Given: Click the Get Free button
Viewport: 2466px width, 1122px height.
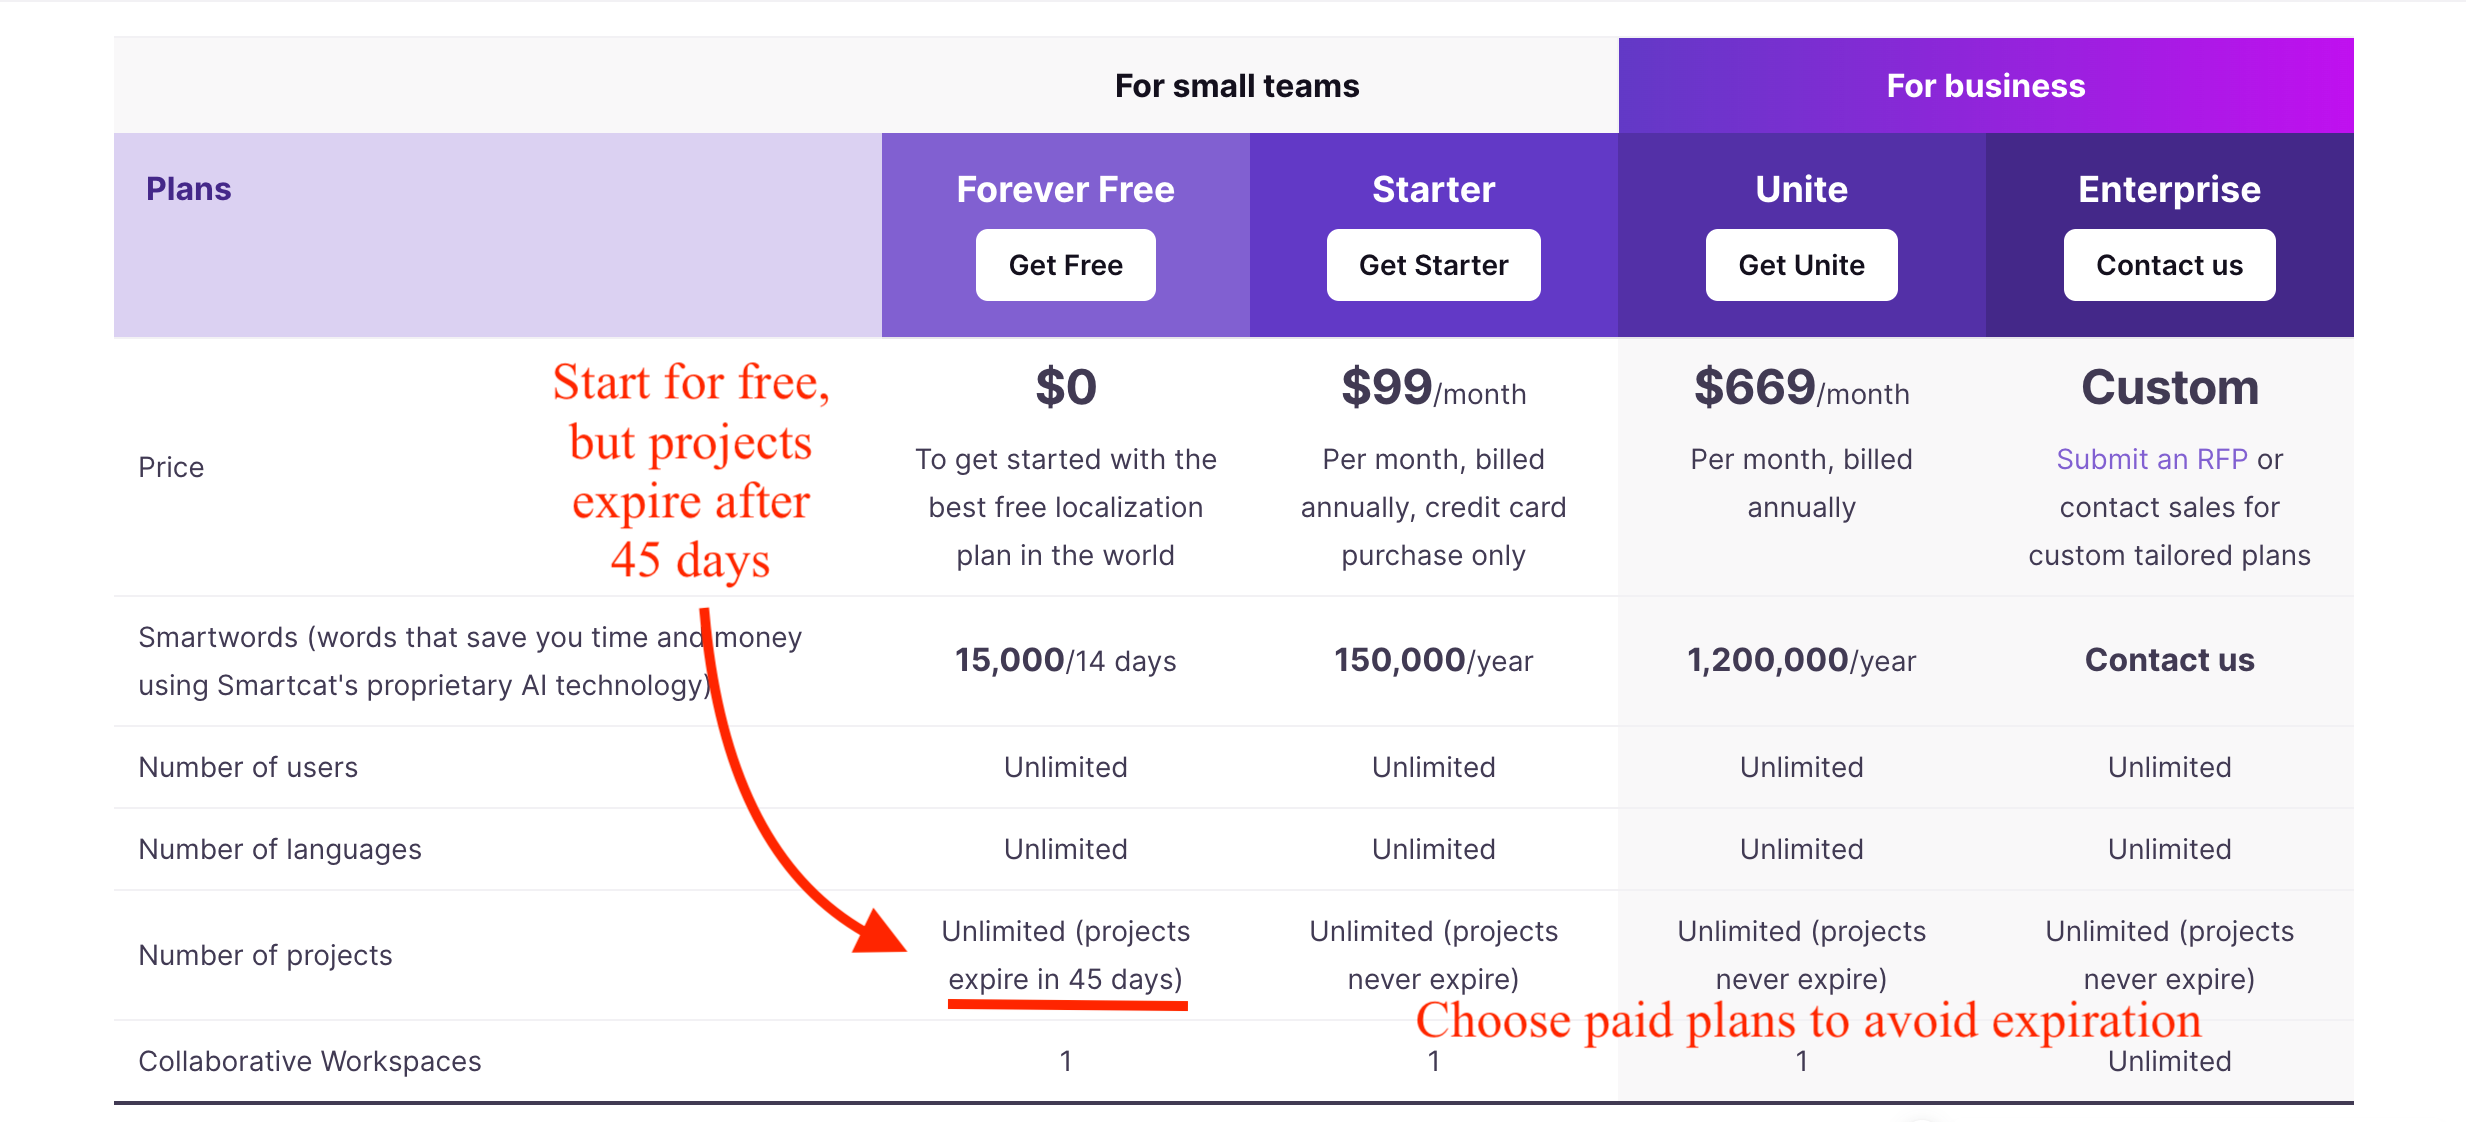Looking at the screenshot, I should 1065,265.
